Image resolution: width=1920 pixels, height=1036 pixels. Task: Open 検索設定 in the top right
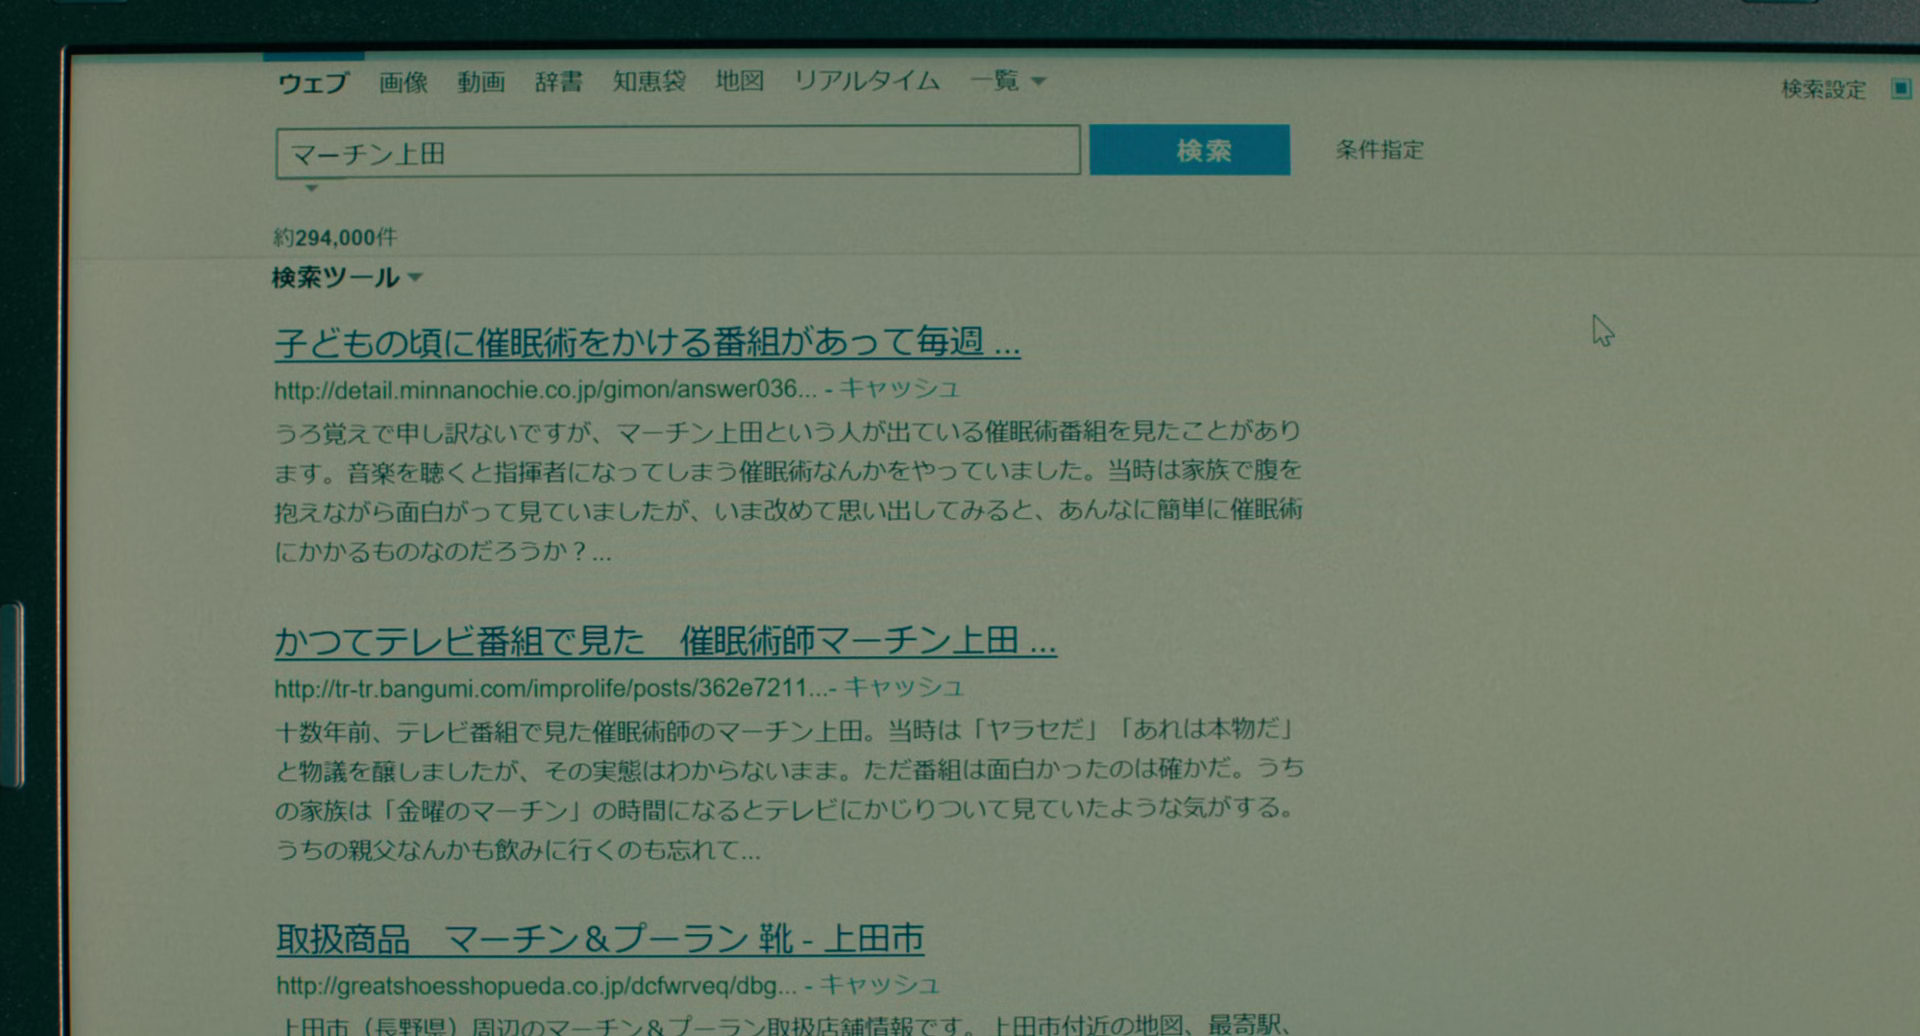pyautogui.click(x=1823, y=89)
